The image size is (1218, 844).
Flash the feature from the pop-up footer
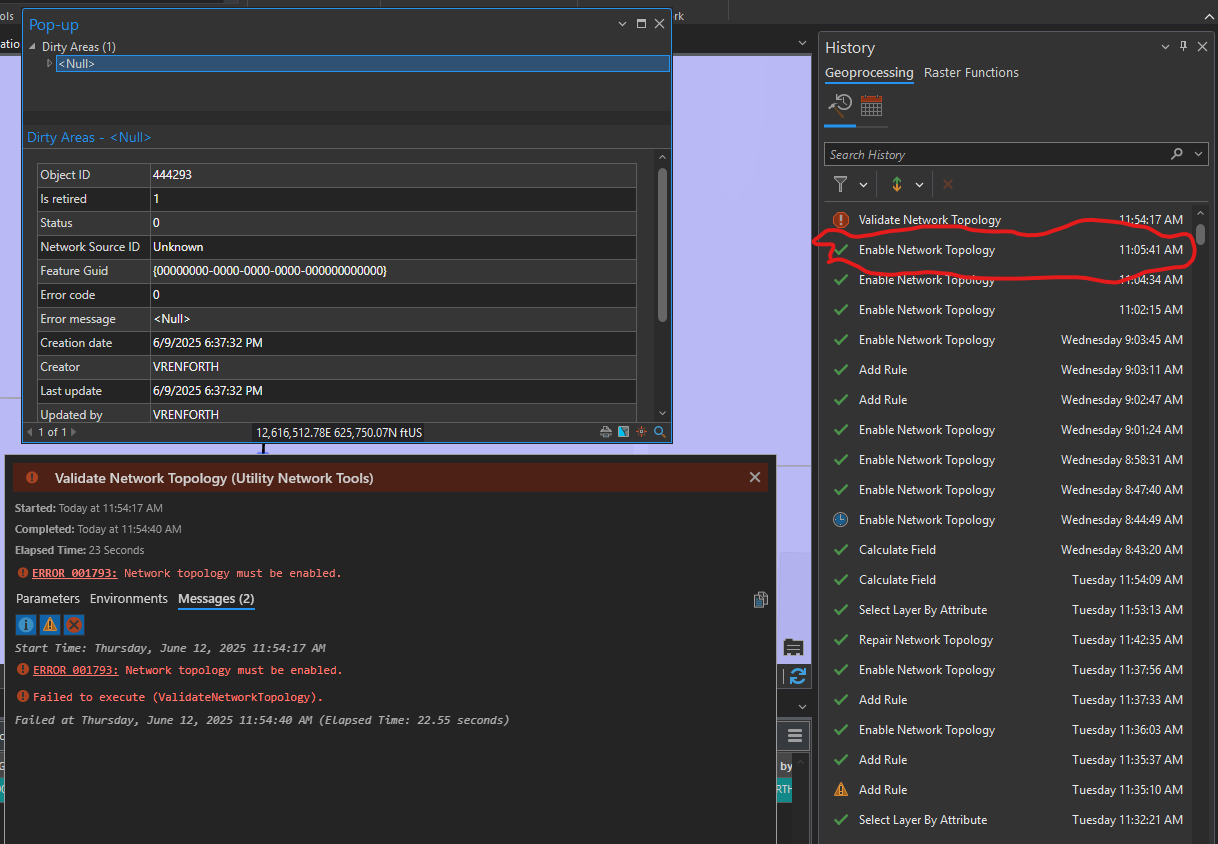click(641, 432)
